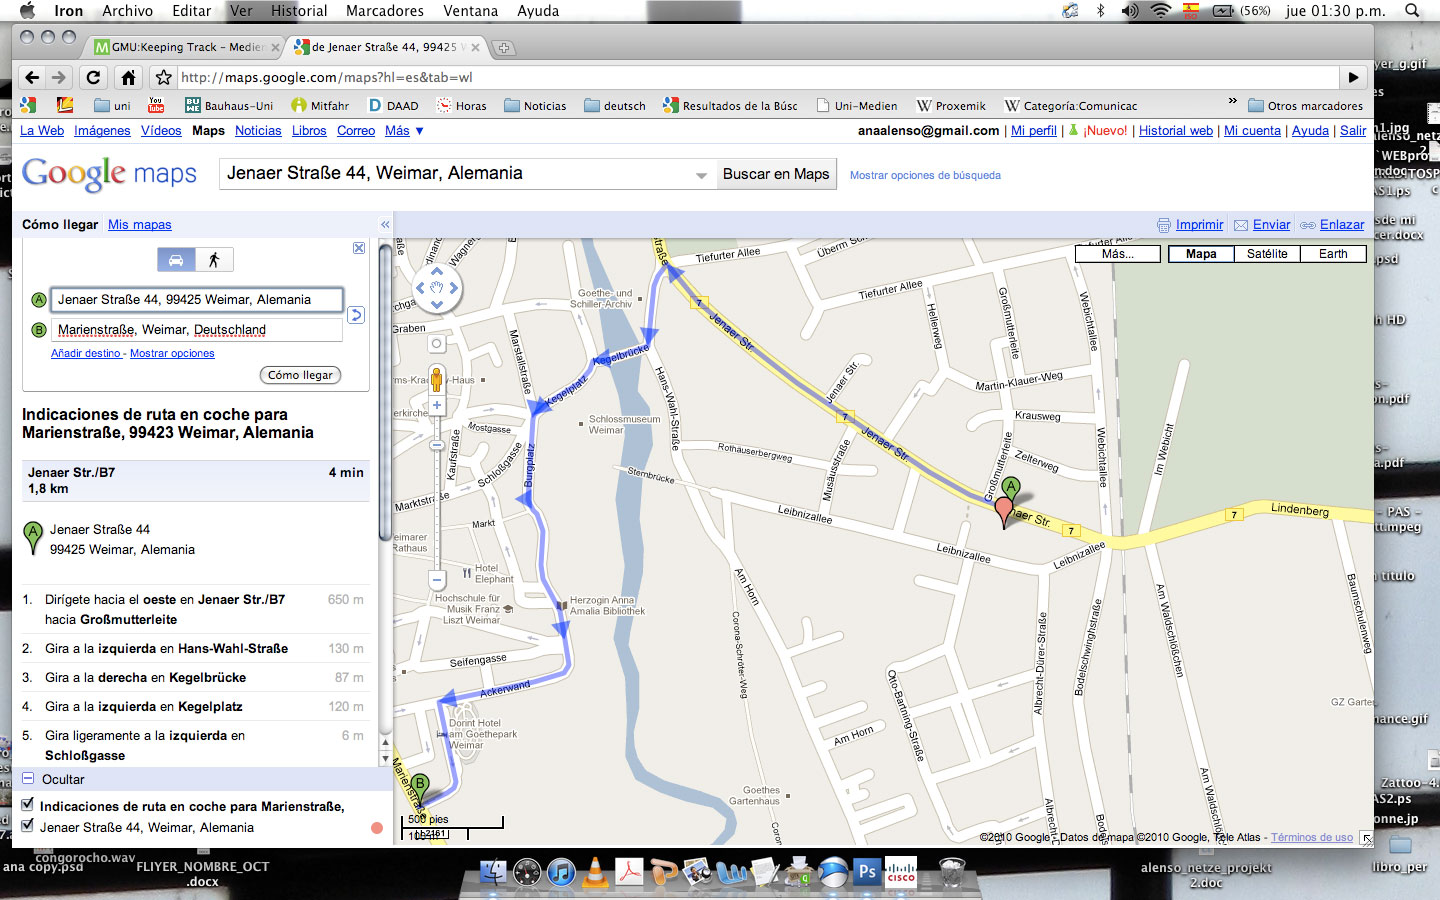
Task: Swap start and destination with reverse icon
Action: coord(356,315)
